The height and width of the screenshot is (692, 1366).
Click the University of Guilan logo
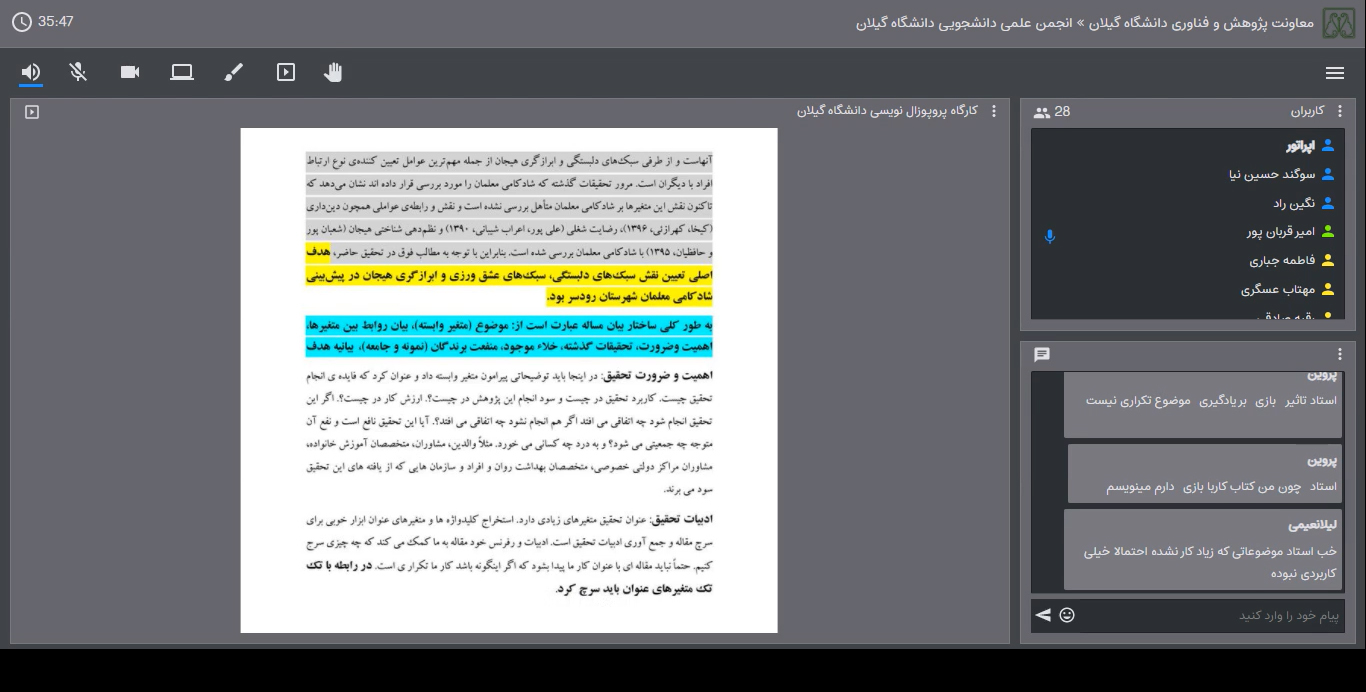pyautogui.click(x=1339, y=23)
